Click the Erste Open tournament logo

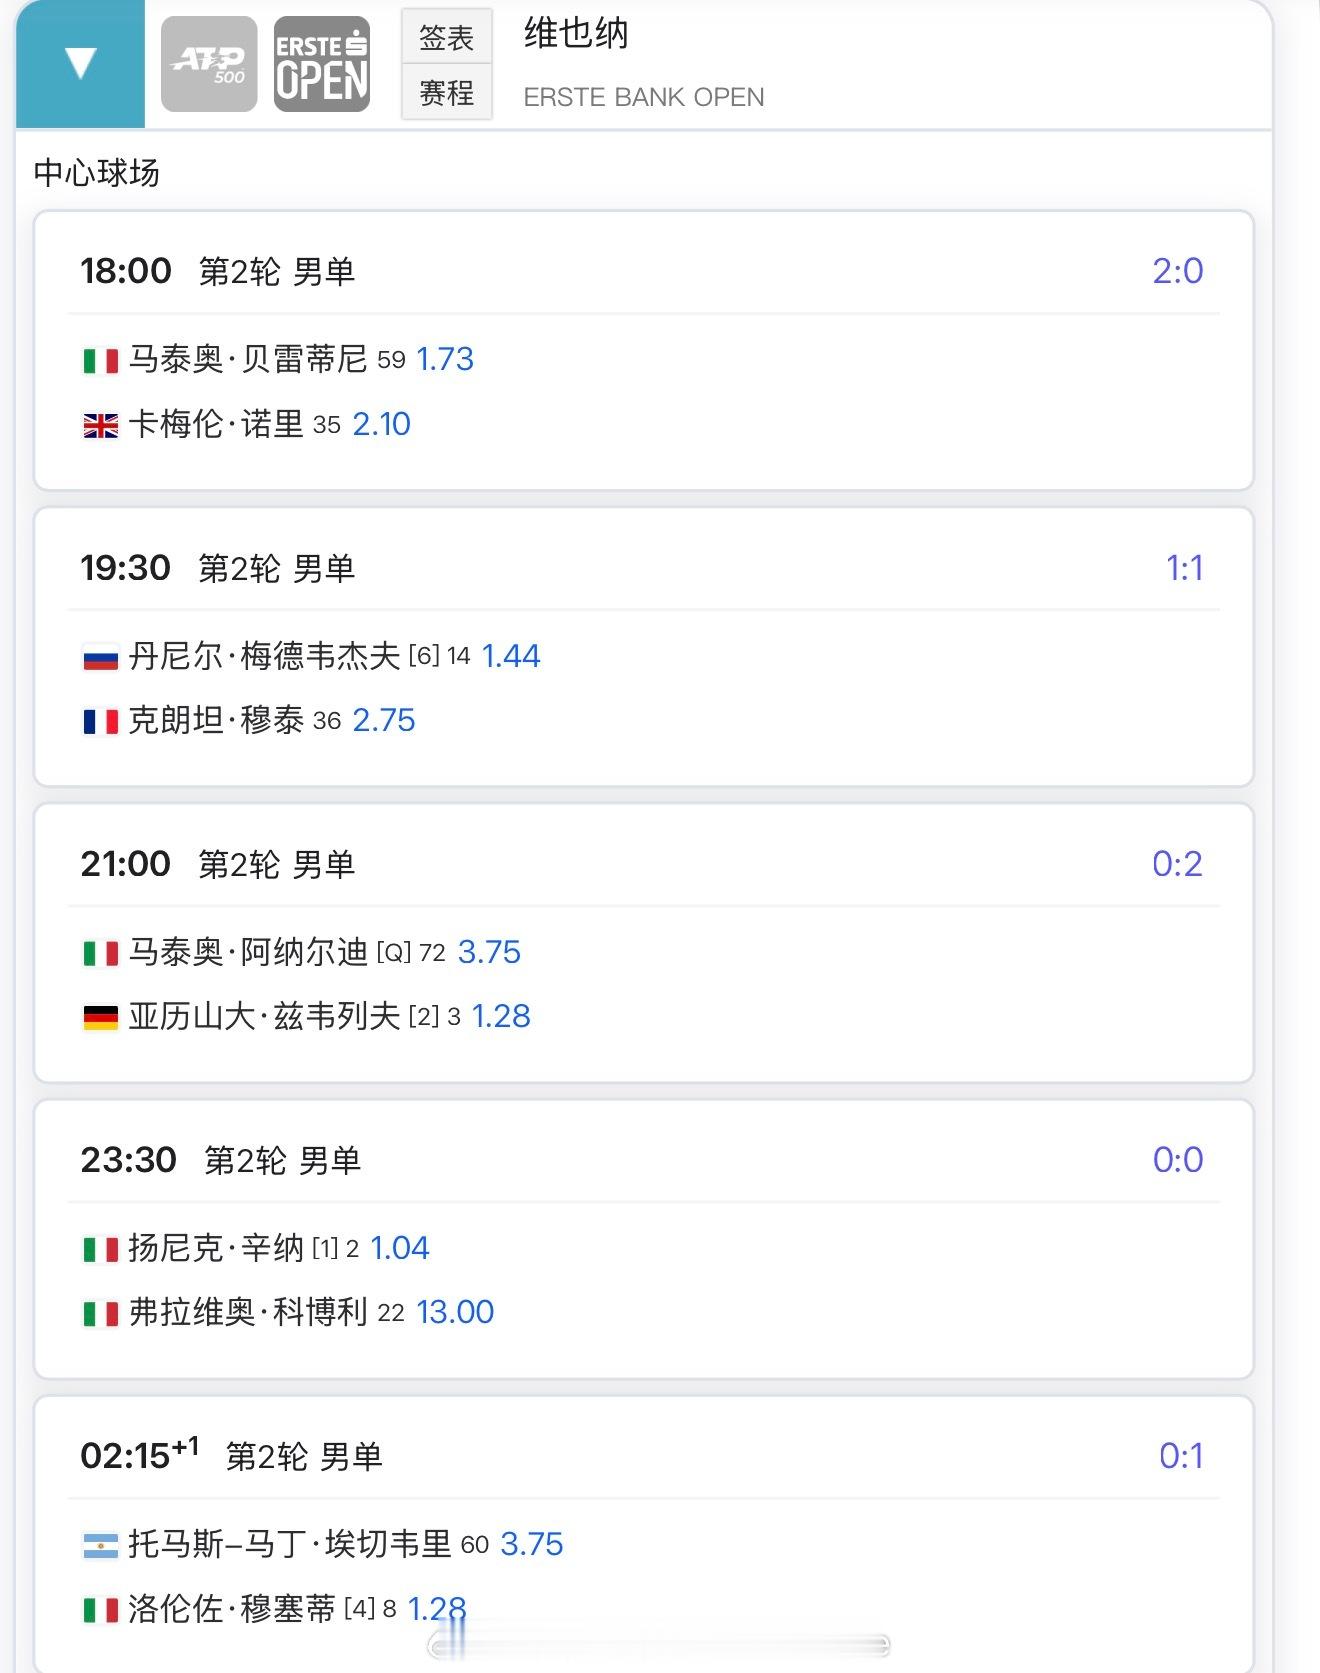coord(322,64)
